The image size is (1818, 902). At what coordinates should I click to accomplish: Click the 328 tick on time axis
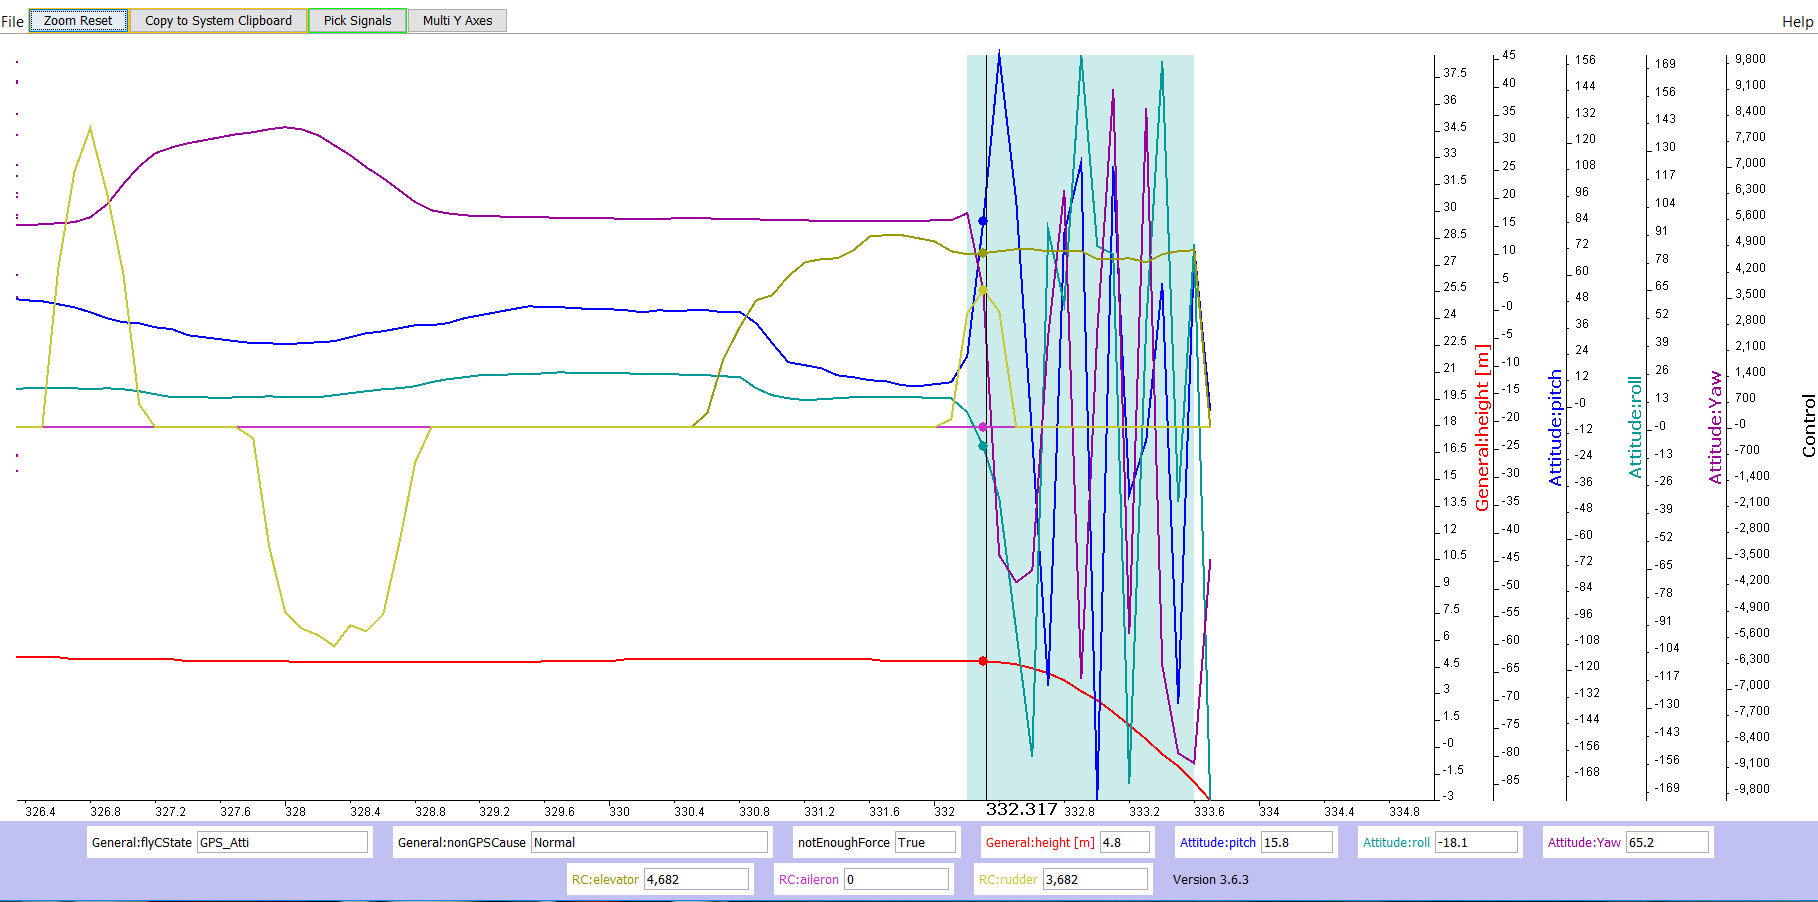[x=295, y=811]
